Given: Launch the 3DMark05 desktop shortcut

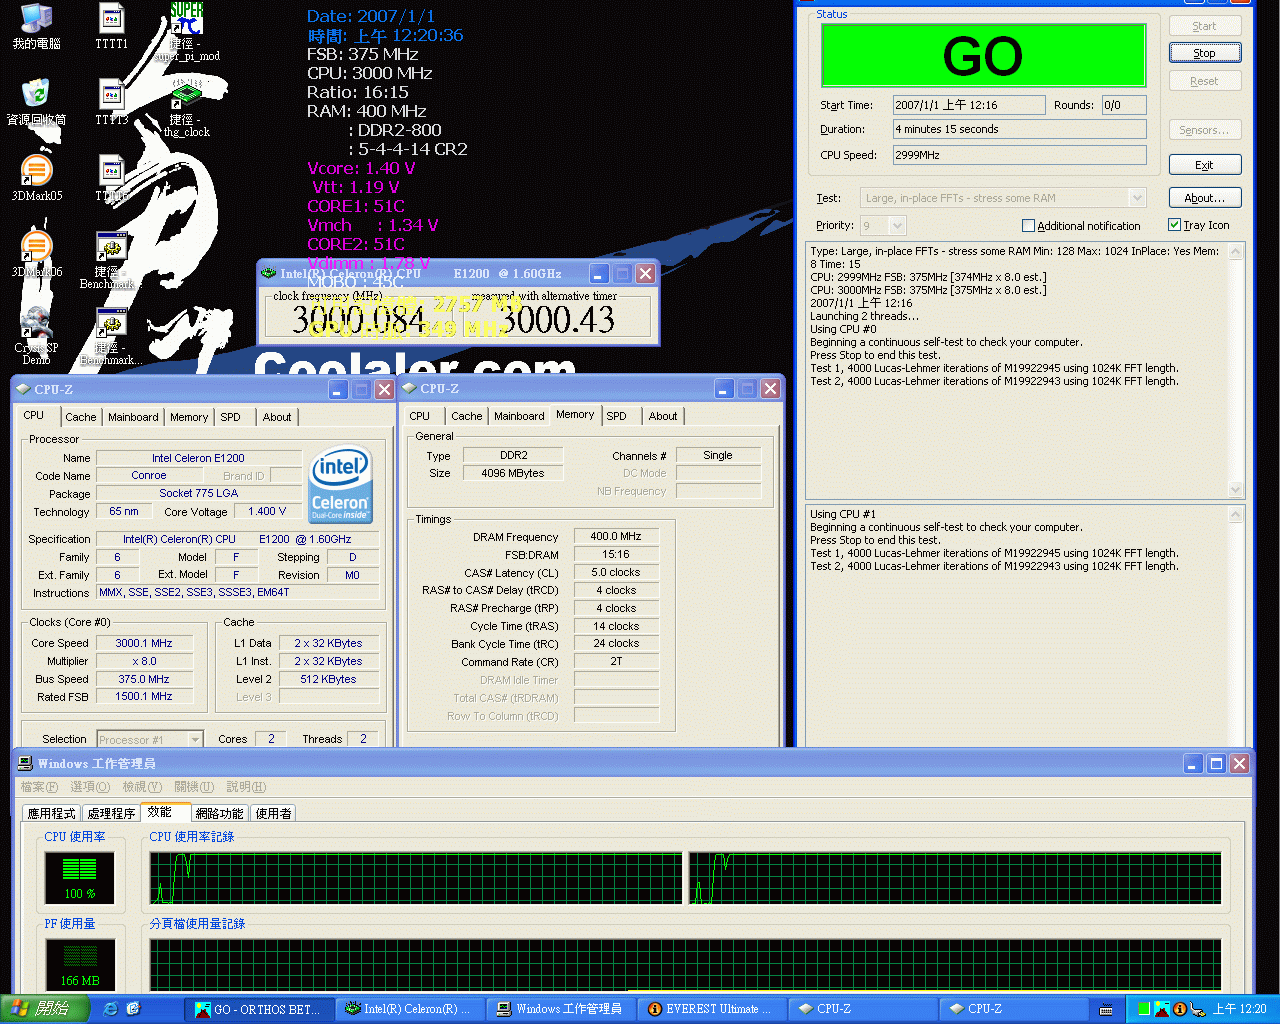Looking at the screenshot, I should [36, 178].
